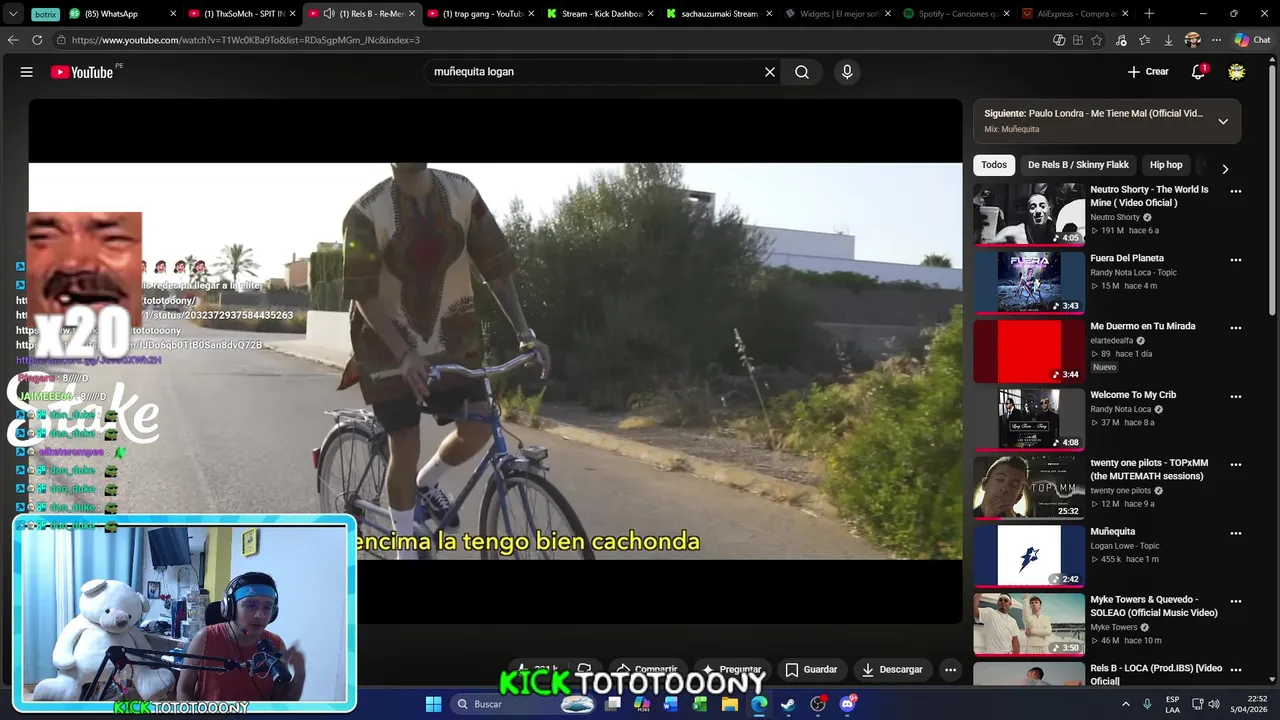
Task: Click the Preguntar button
Action: (732, 670)
